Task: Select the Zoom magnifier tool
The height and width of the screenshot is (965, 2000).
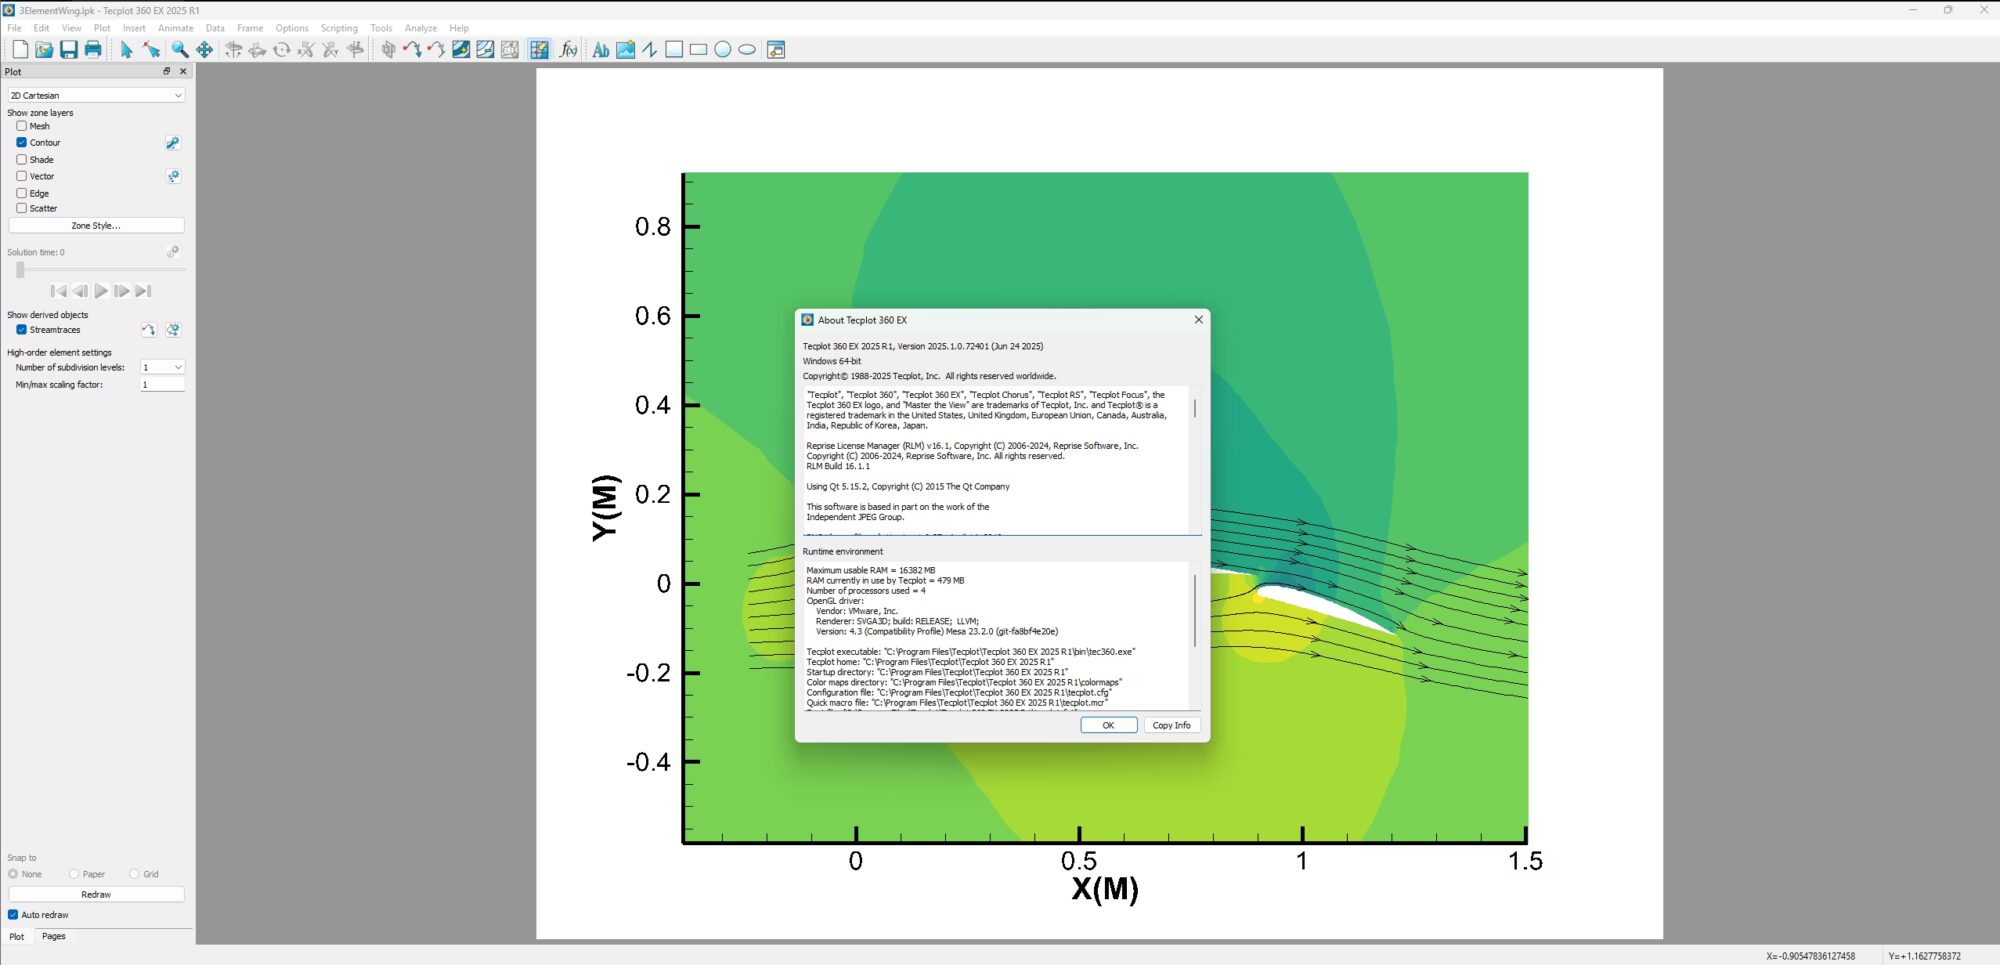Action: click(179, 49)
